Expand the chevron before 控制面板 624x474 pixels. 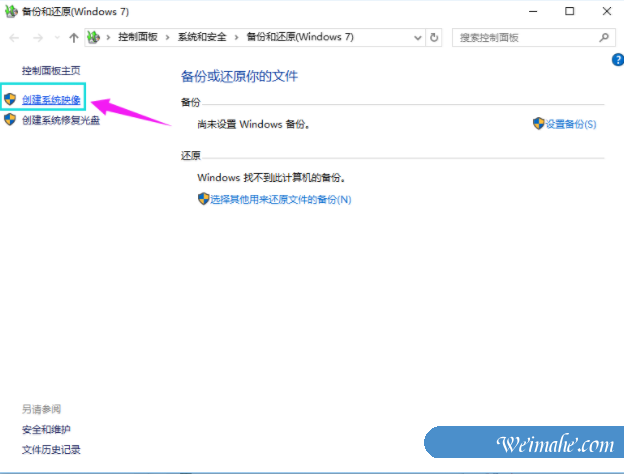click(108, 37)
